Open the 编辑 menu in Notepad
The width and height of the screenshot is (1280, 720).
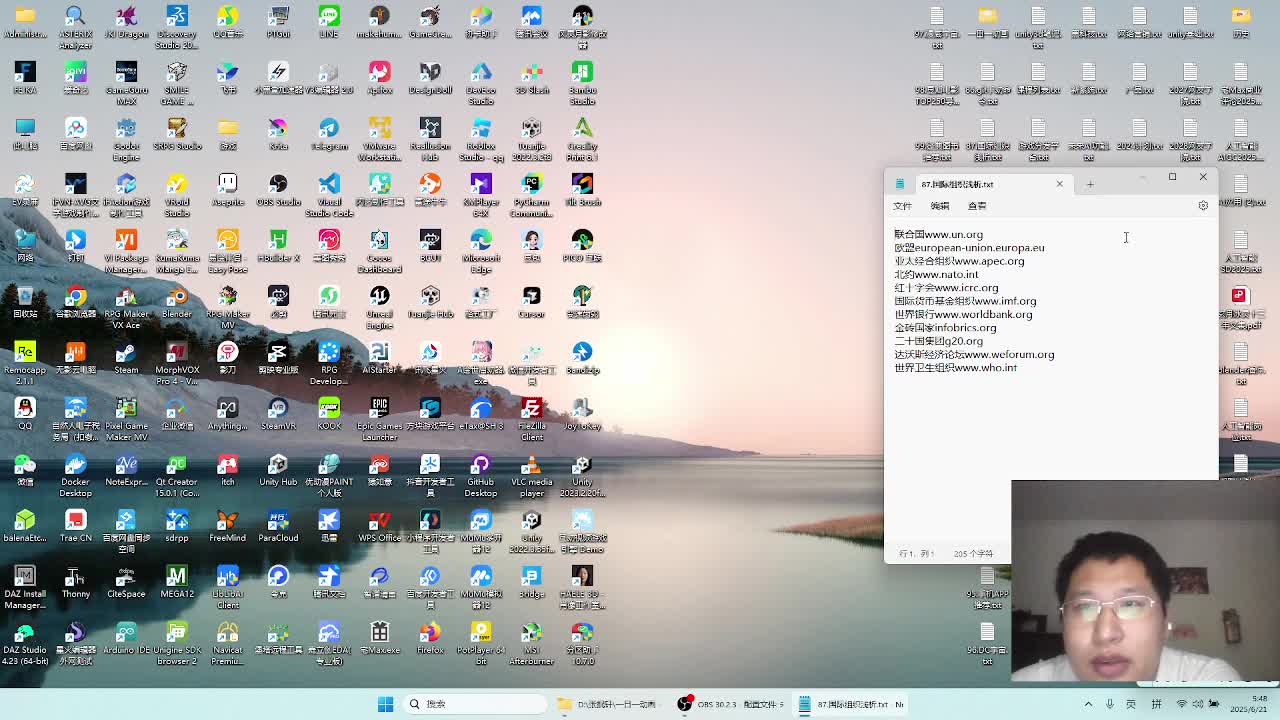(x=940, y=206)
